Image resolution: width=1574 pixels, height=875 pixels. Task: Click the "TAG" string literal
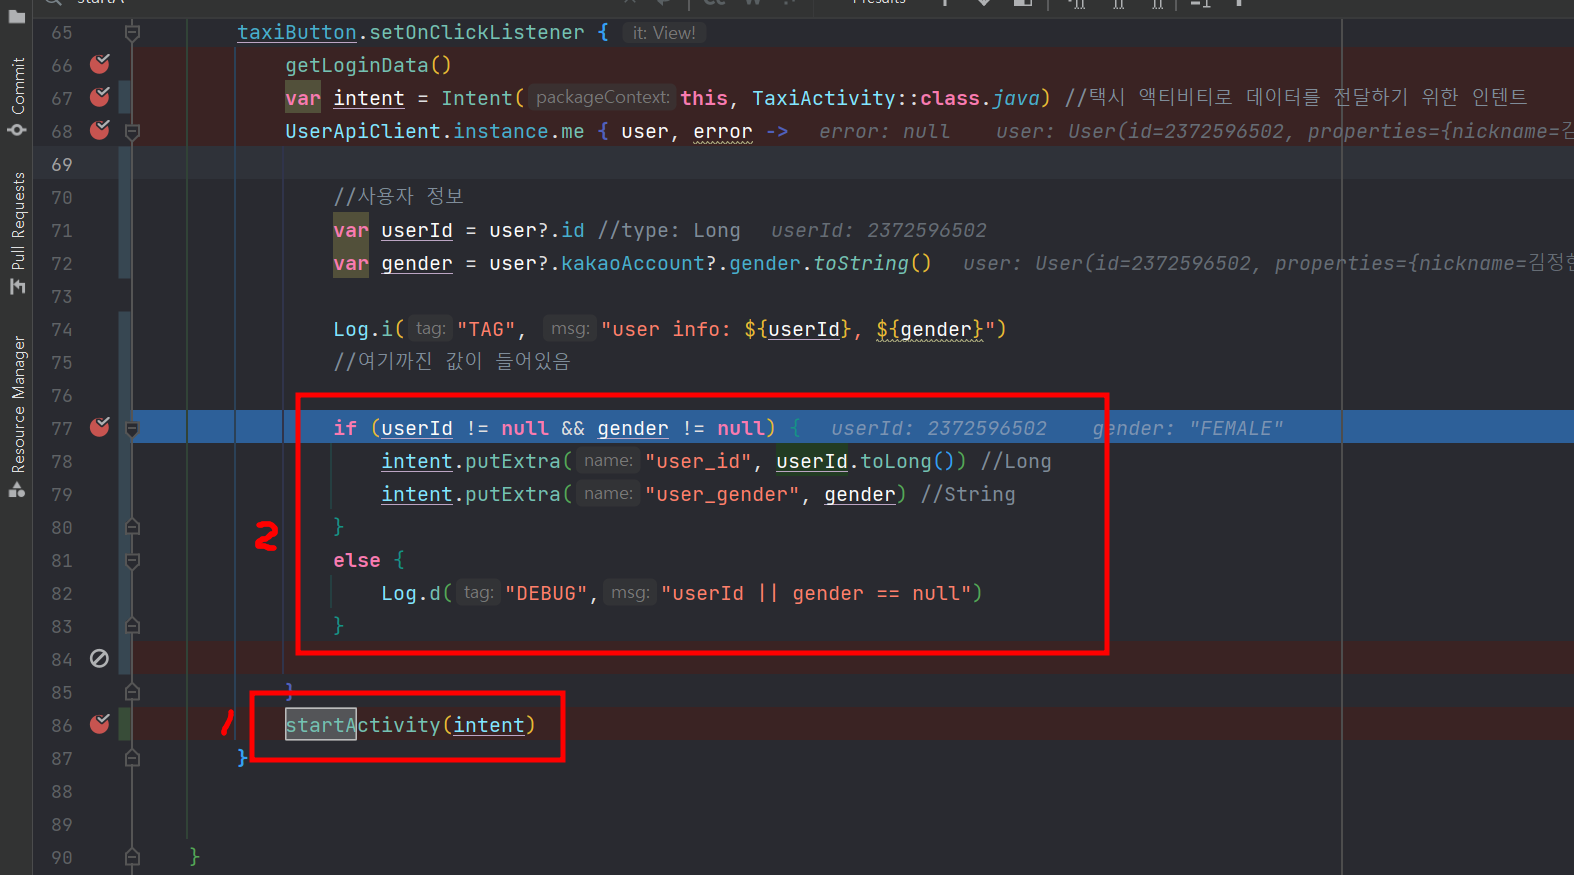[x=487, y=329]
